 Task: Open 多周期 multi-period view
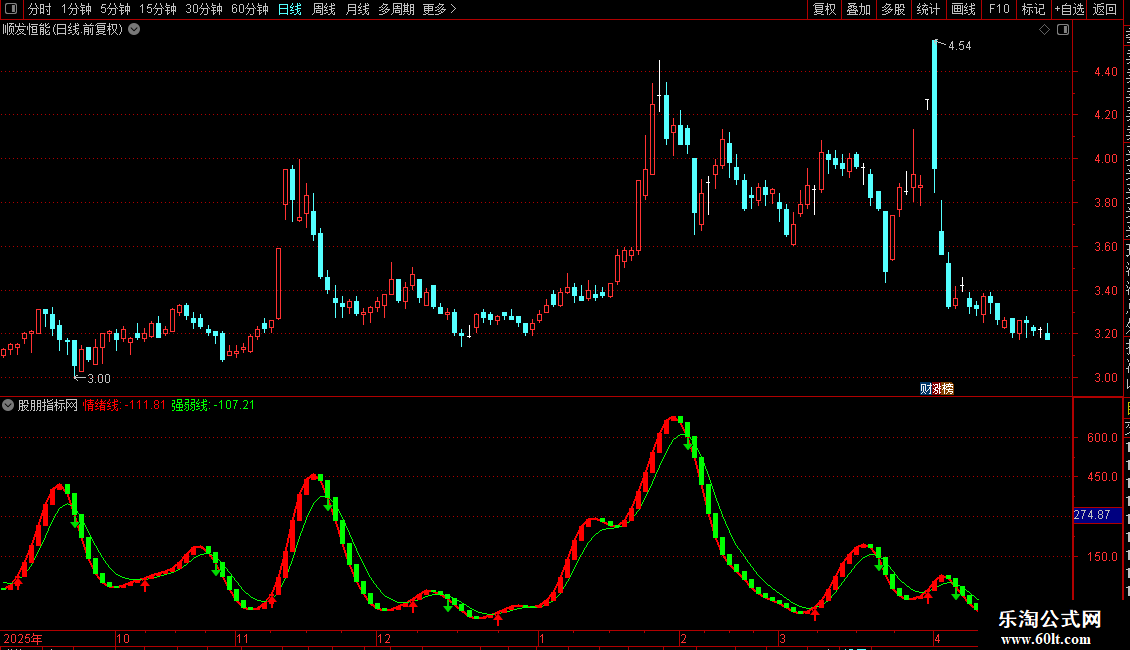coord(396,9)
